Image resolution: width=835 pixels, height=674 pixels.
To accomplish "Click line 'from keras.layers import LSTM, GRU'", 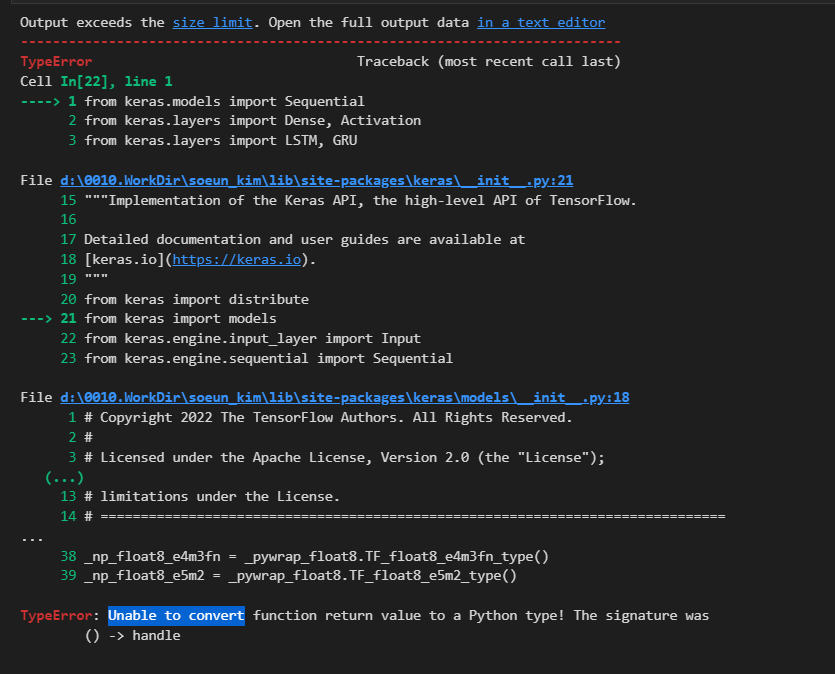I will [x=220, y=141].
